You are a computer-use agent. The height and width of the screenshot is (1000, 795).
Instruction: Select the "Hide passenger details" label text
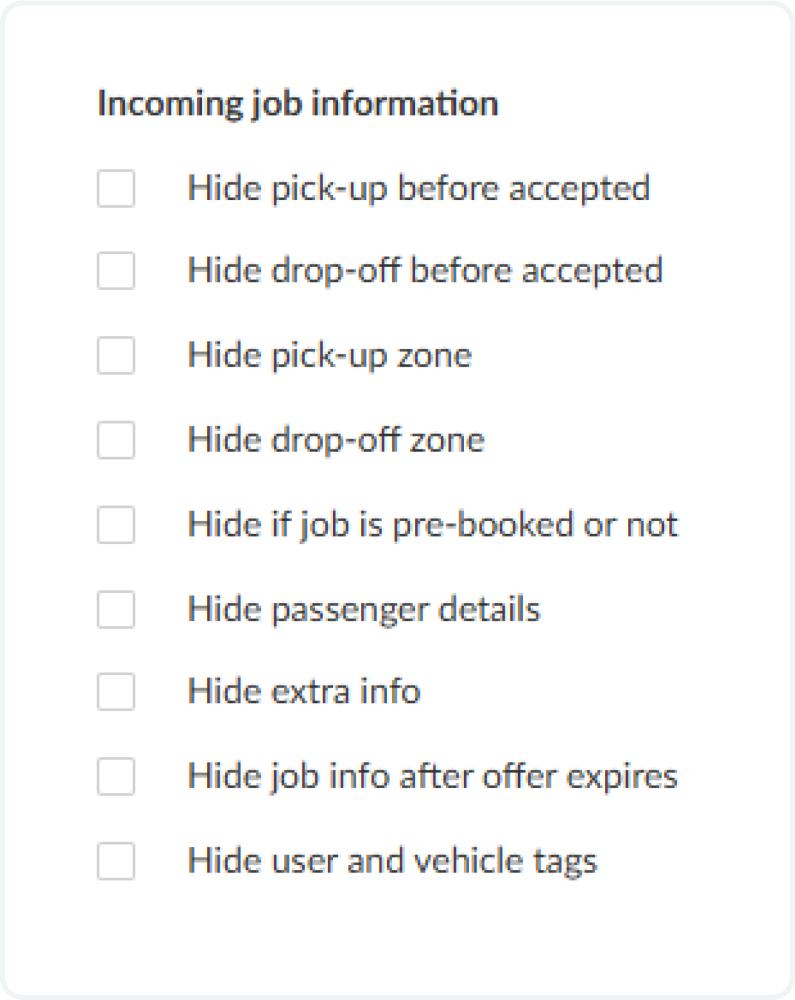[x=363, y=609]
